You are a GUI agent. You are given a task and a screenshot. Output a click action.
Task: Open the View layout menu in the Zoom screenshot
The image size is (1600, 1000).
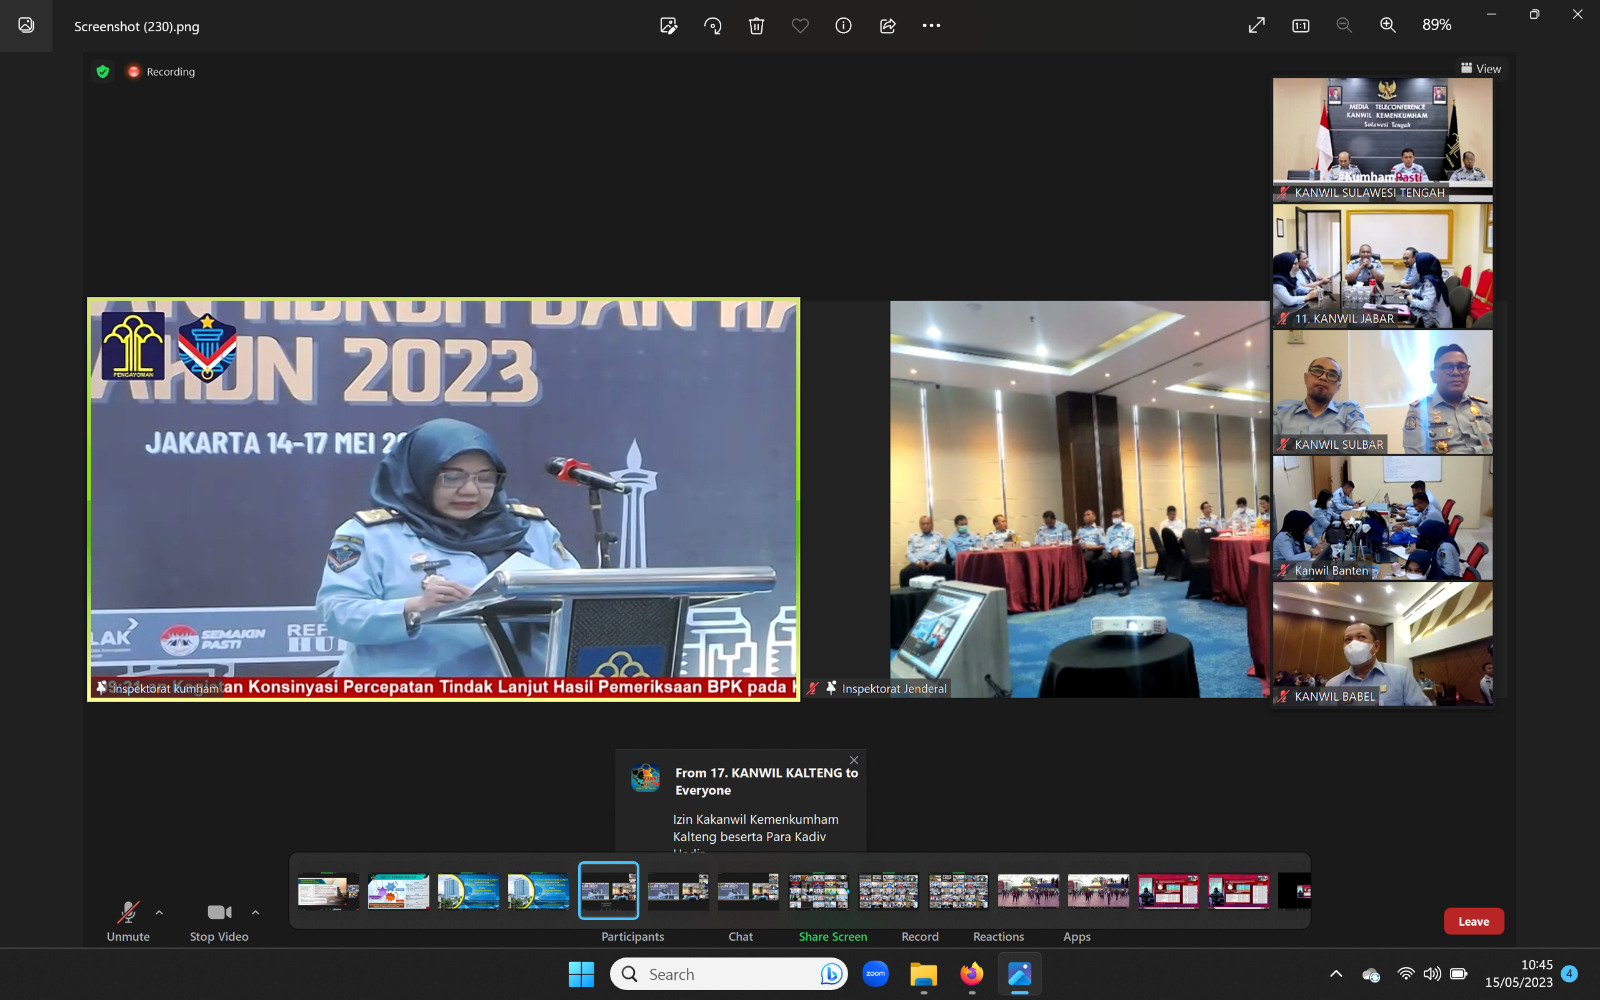coord(1481,68)
